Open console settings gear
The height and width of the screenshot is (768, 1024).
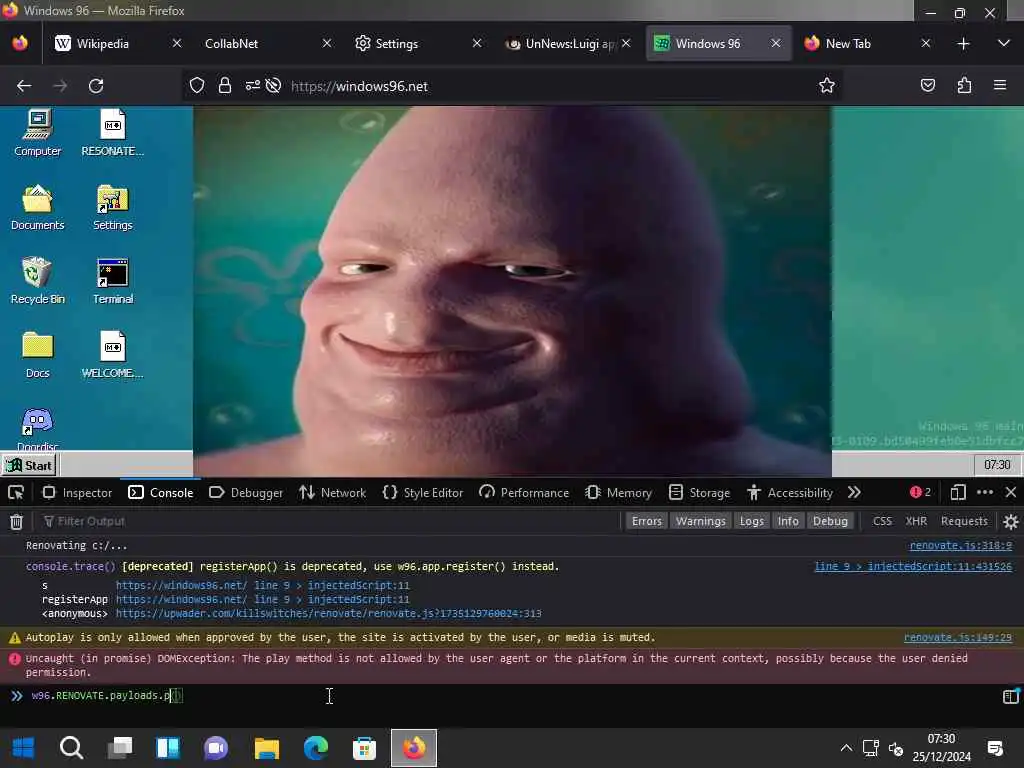coord(1010,521)
